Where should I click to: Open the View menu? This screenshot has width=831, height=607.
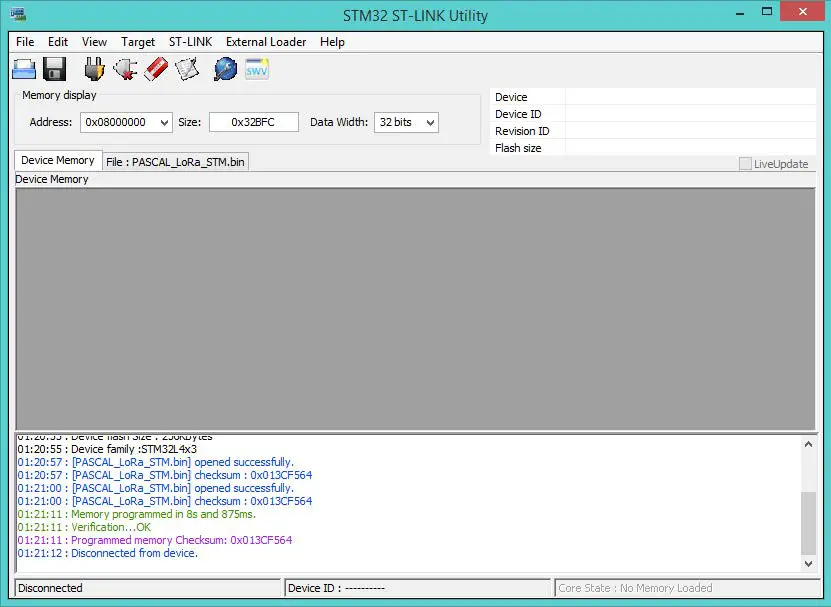coord(94,42)
